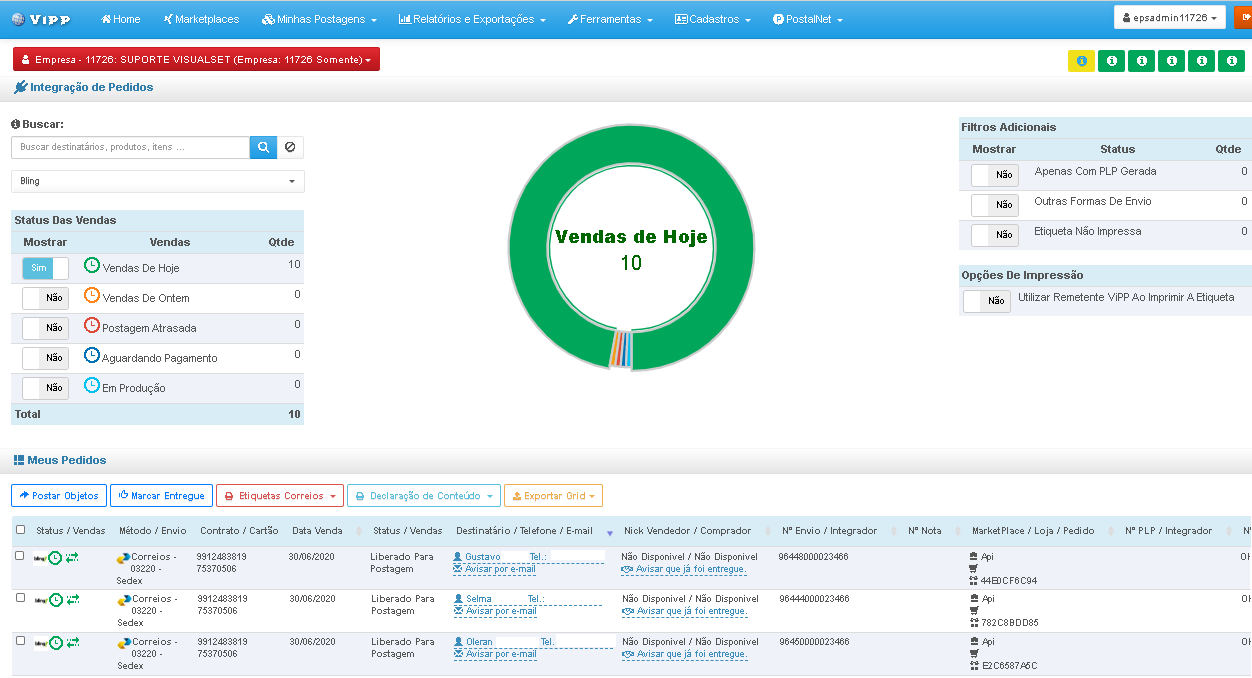The height and width of the screenshot is (678, 1252).
Task: Click orange clock icon for Vendas De Ontem
Action: pyautogui.click(x=92, y=296)
